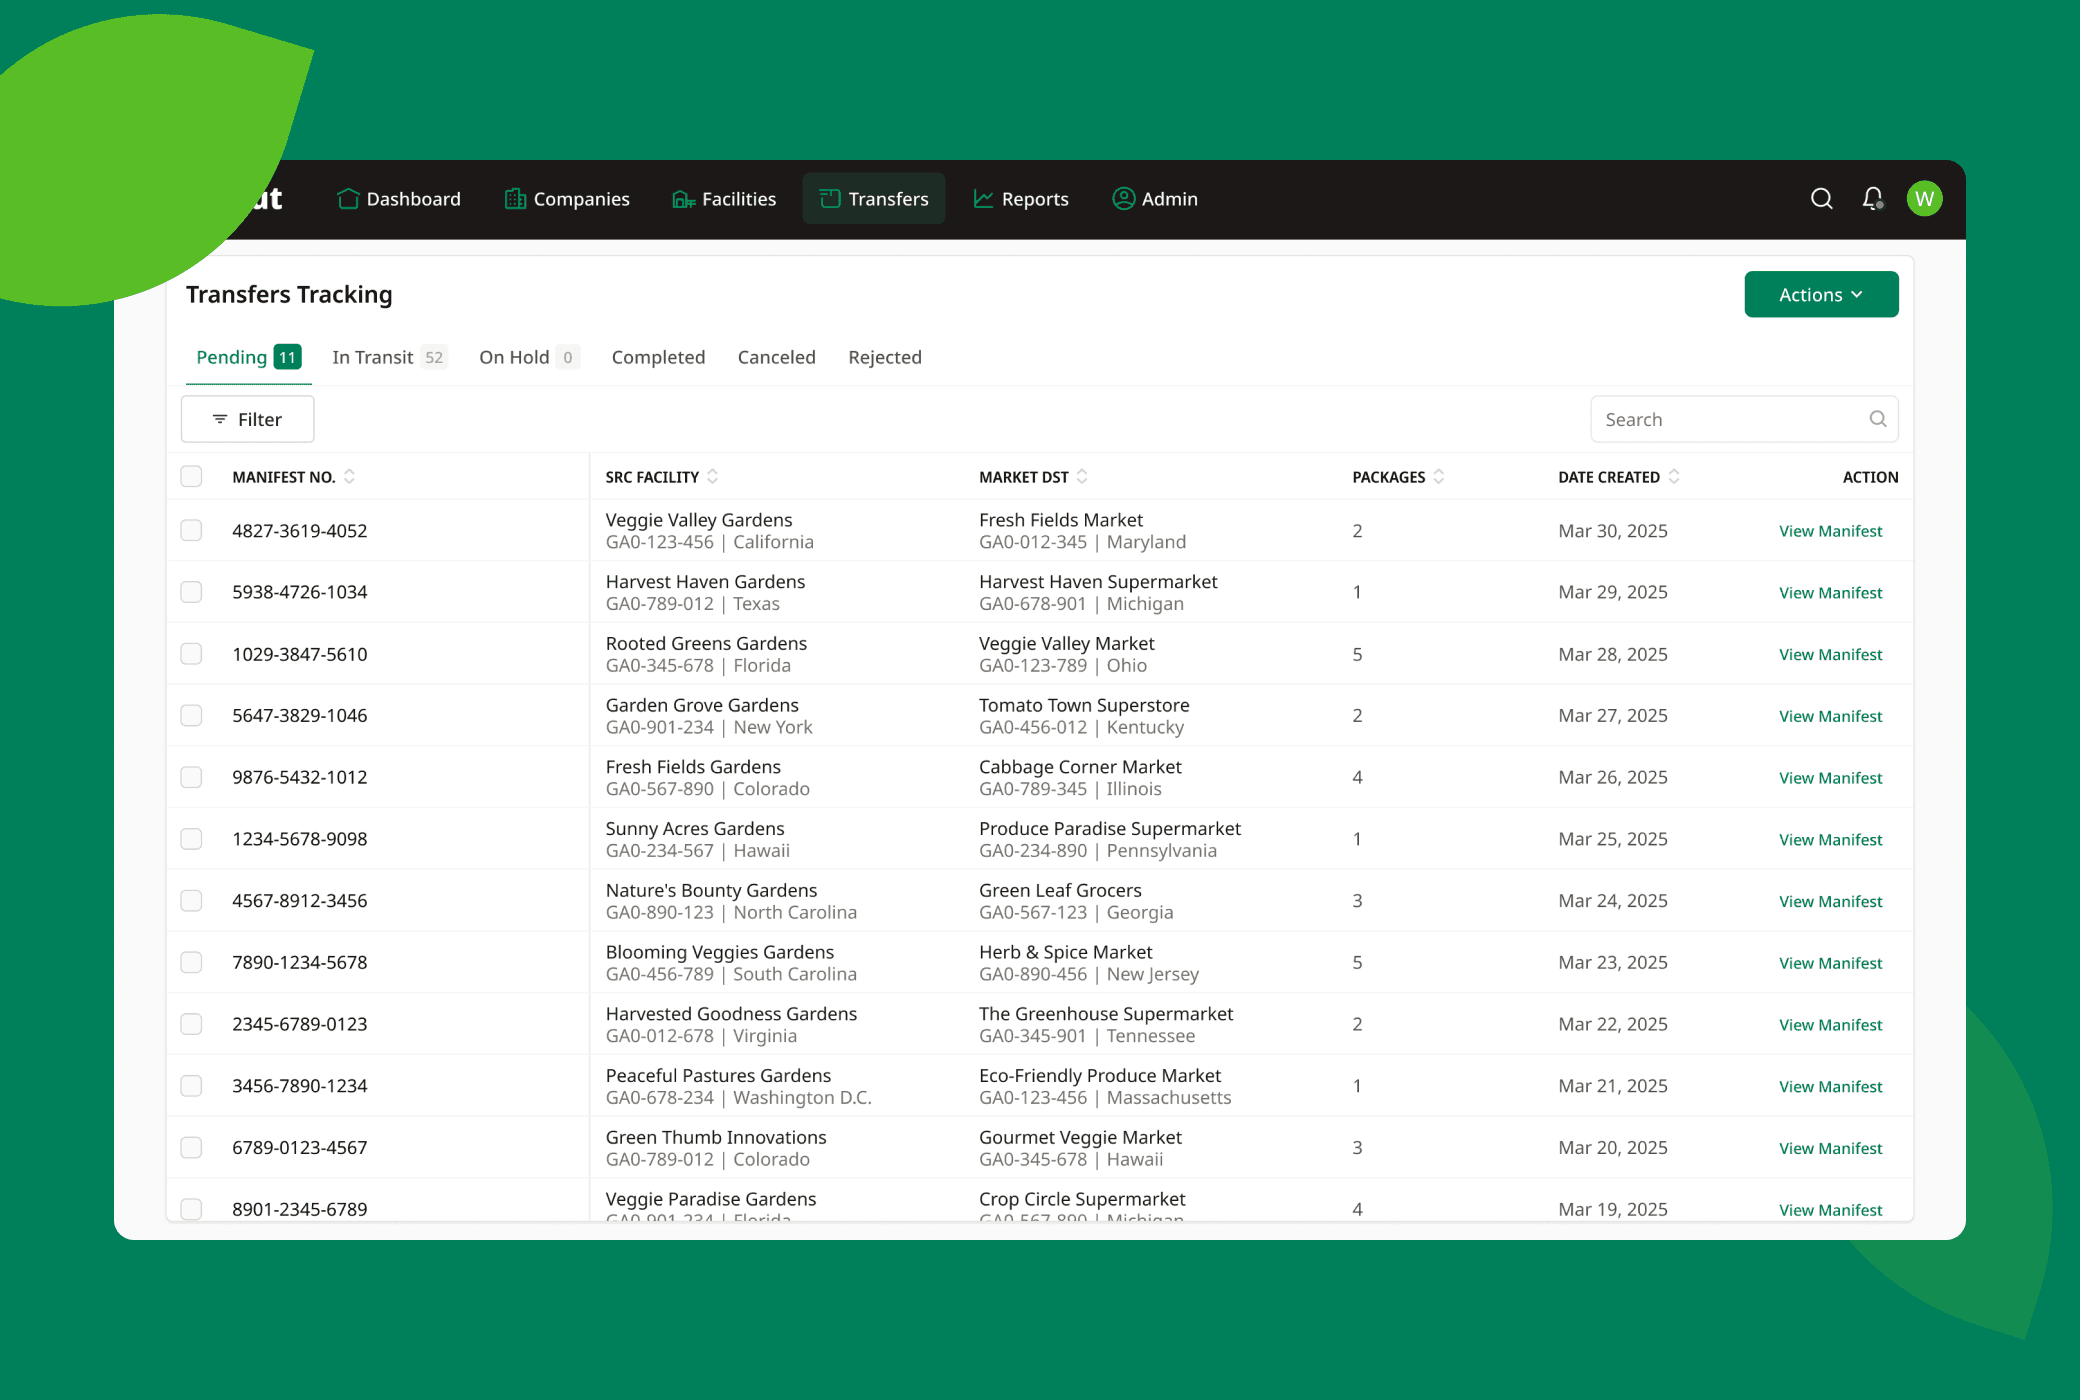Viewport: 2080px width, 1400px height.
Task: Sort by Date Created column arrows
Action: pyautogui.click(x=1674, y=477)
